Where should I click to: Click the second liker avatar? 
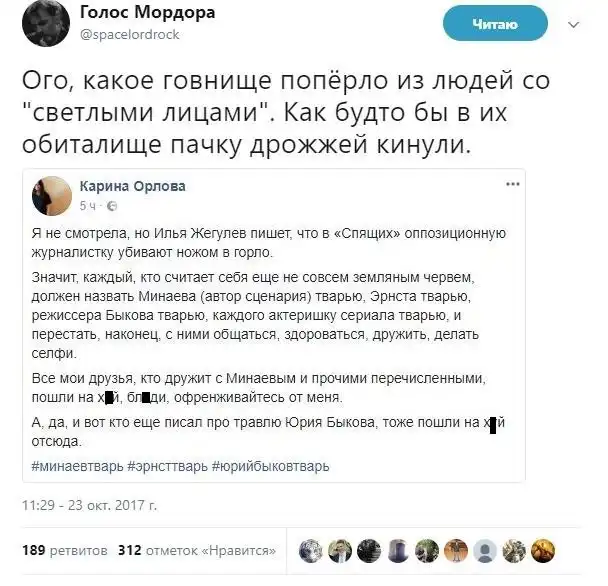[x=340, y=551]
